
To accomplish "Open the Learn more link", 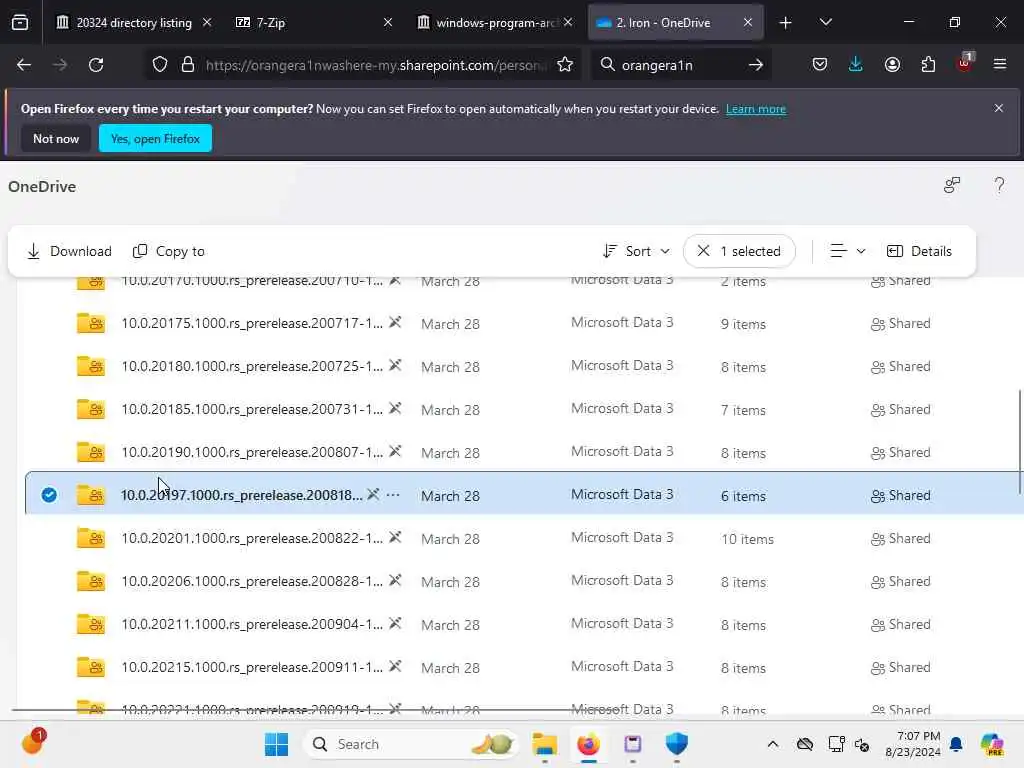I will [x=756, y=109].
